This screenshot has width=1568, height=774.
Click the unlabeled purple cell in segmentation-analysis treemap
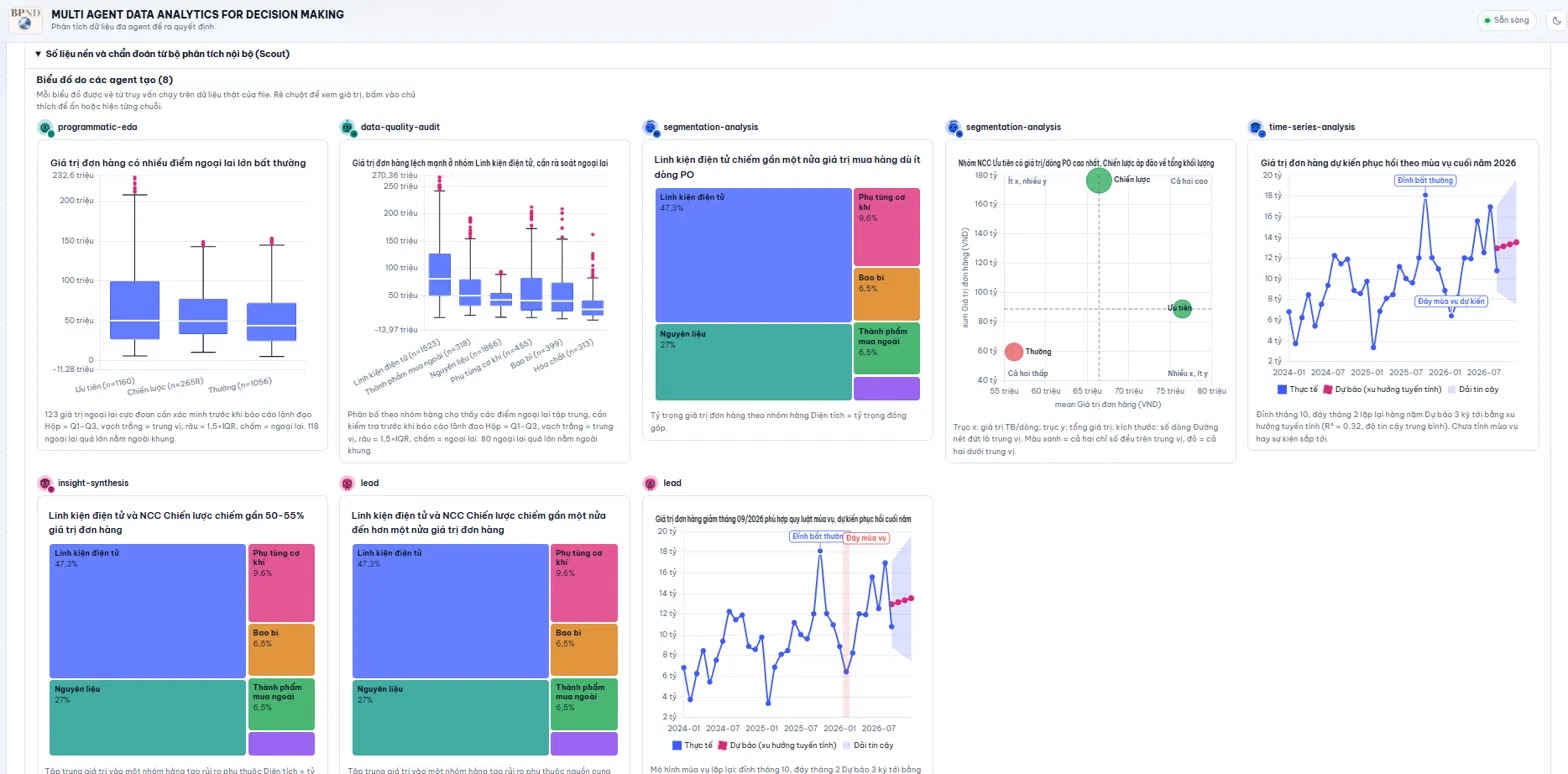pyautogui.click(x=887, y=388)
